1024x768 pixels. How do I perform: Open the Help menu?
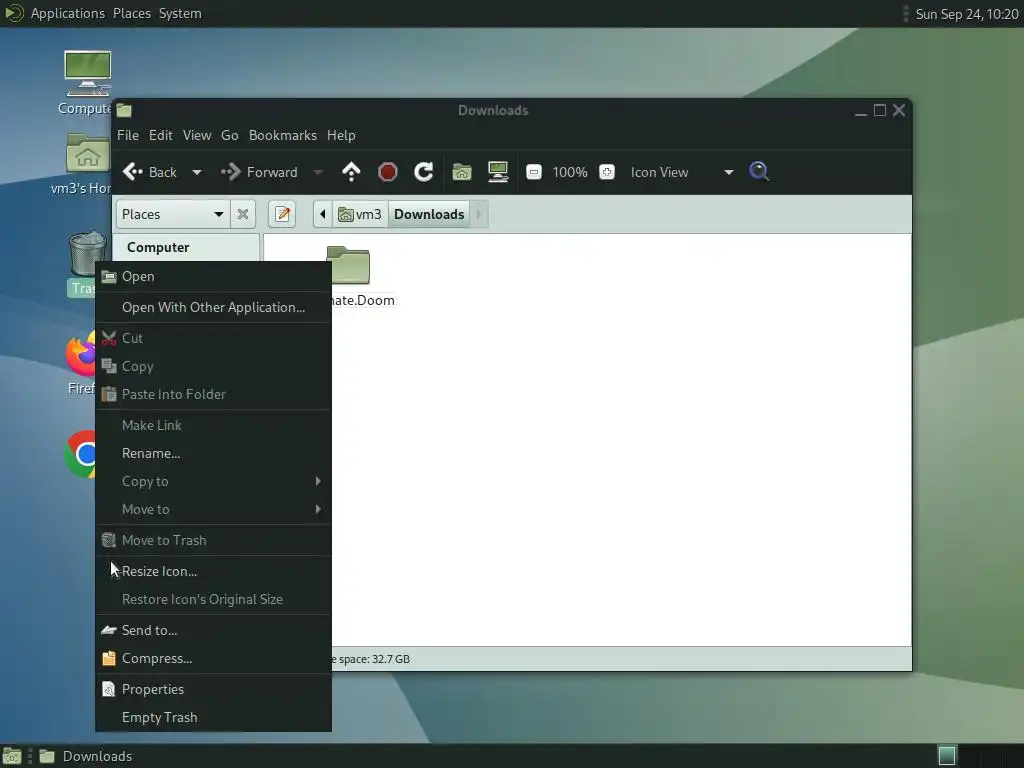[341, 135]
